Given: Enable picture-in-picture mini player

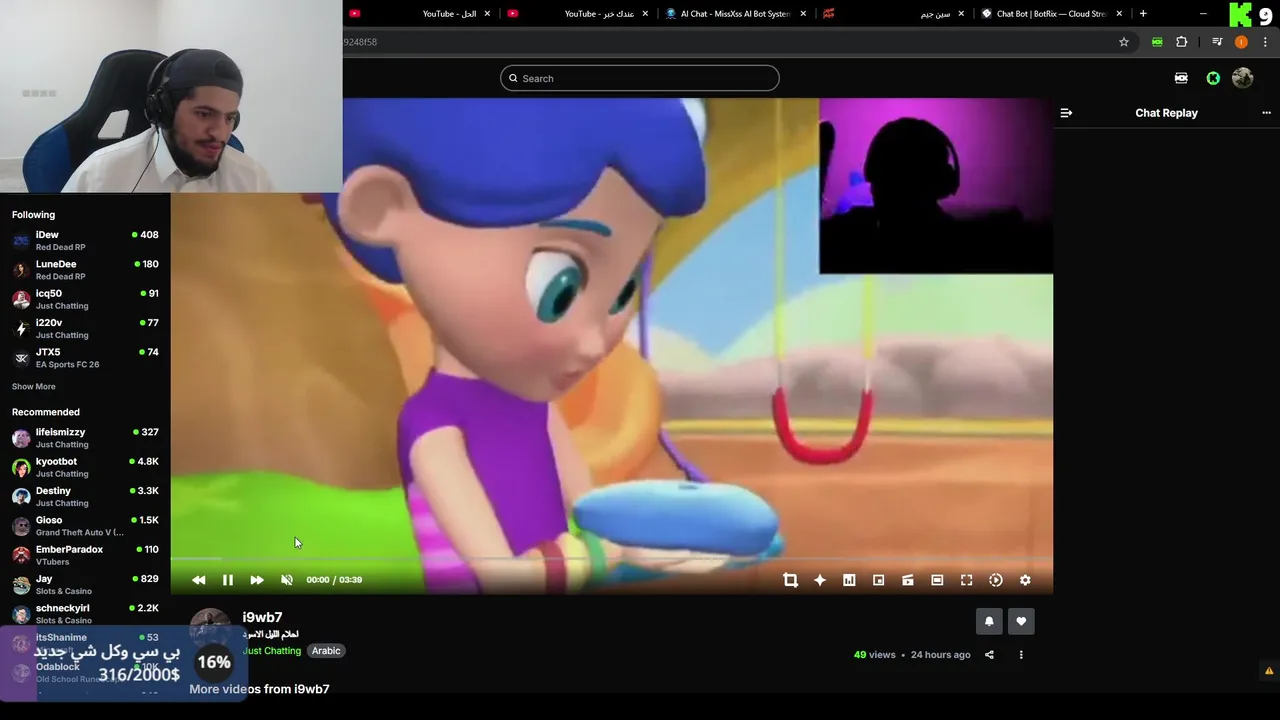Looking at the screenshot, I should click(878, 580).
